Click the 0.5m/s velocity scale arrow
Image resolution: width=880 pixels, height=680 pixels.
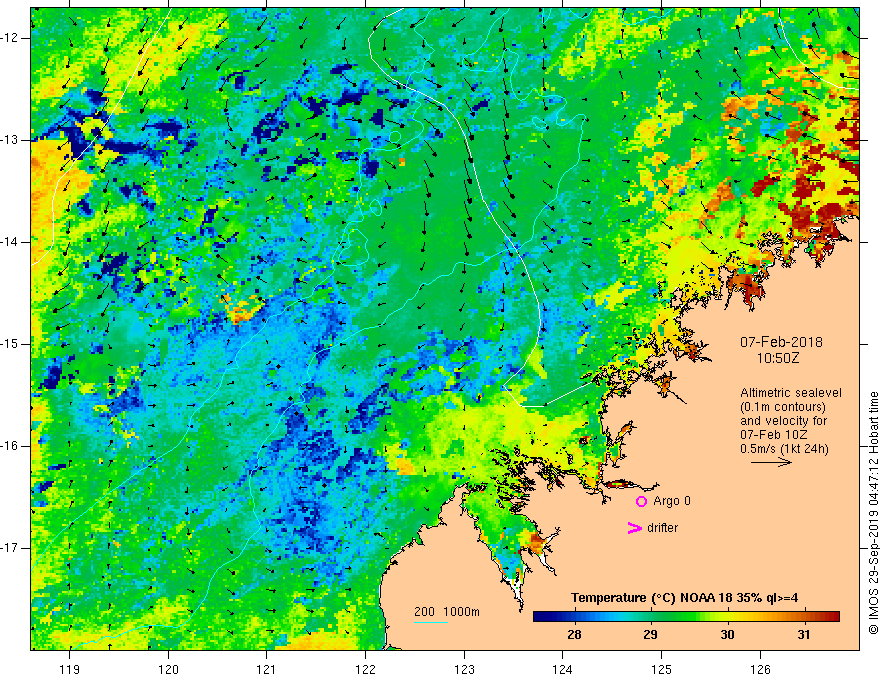tap(771, 462)
